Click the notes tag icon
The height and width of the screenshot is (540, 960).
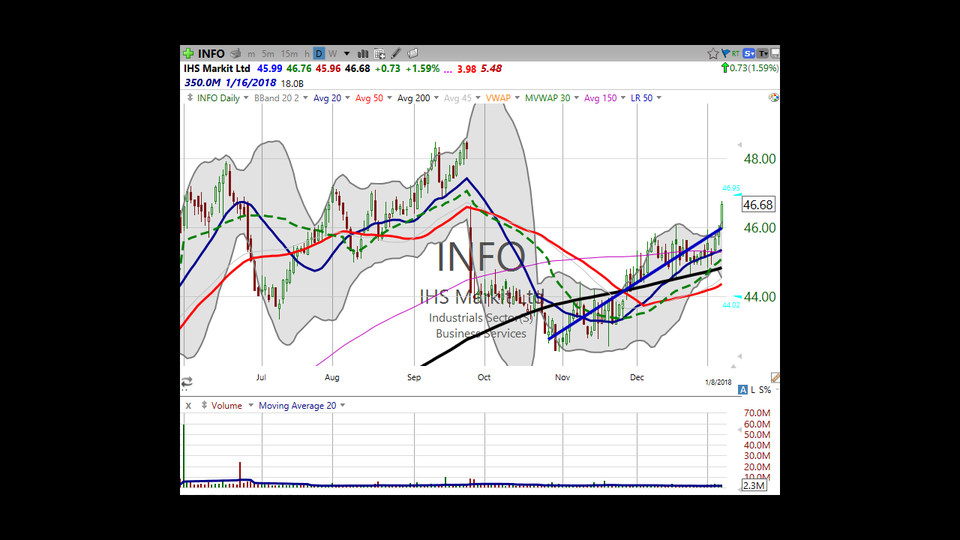[413, 54]
